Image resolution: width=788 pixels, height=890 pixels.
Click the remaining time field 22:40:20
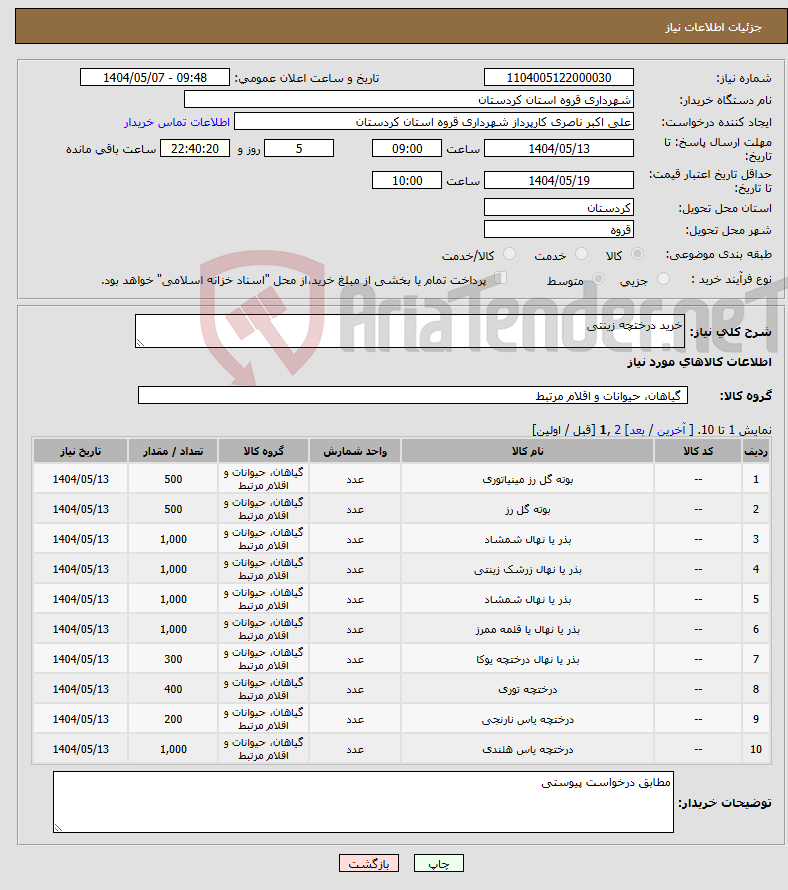[195, 149]
